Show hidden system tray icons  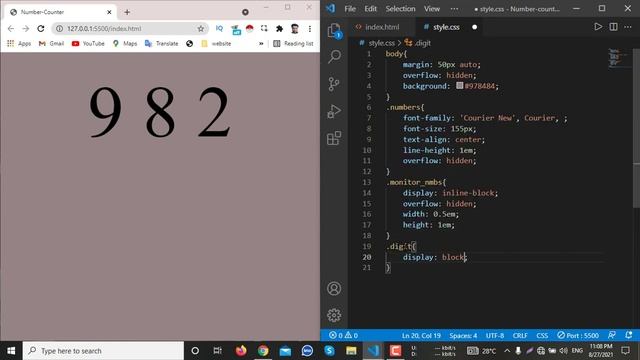pos(507,351)
